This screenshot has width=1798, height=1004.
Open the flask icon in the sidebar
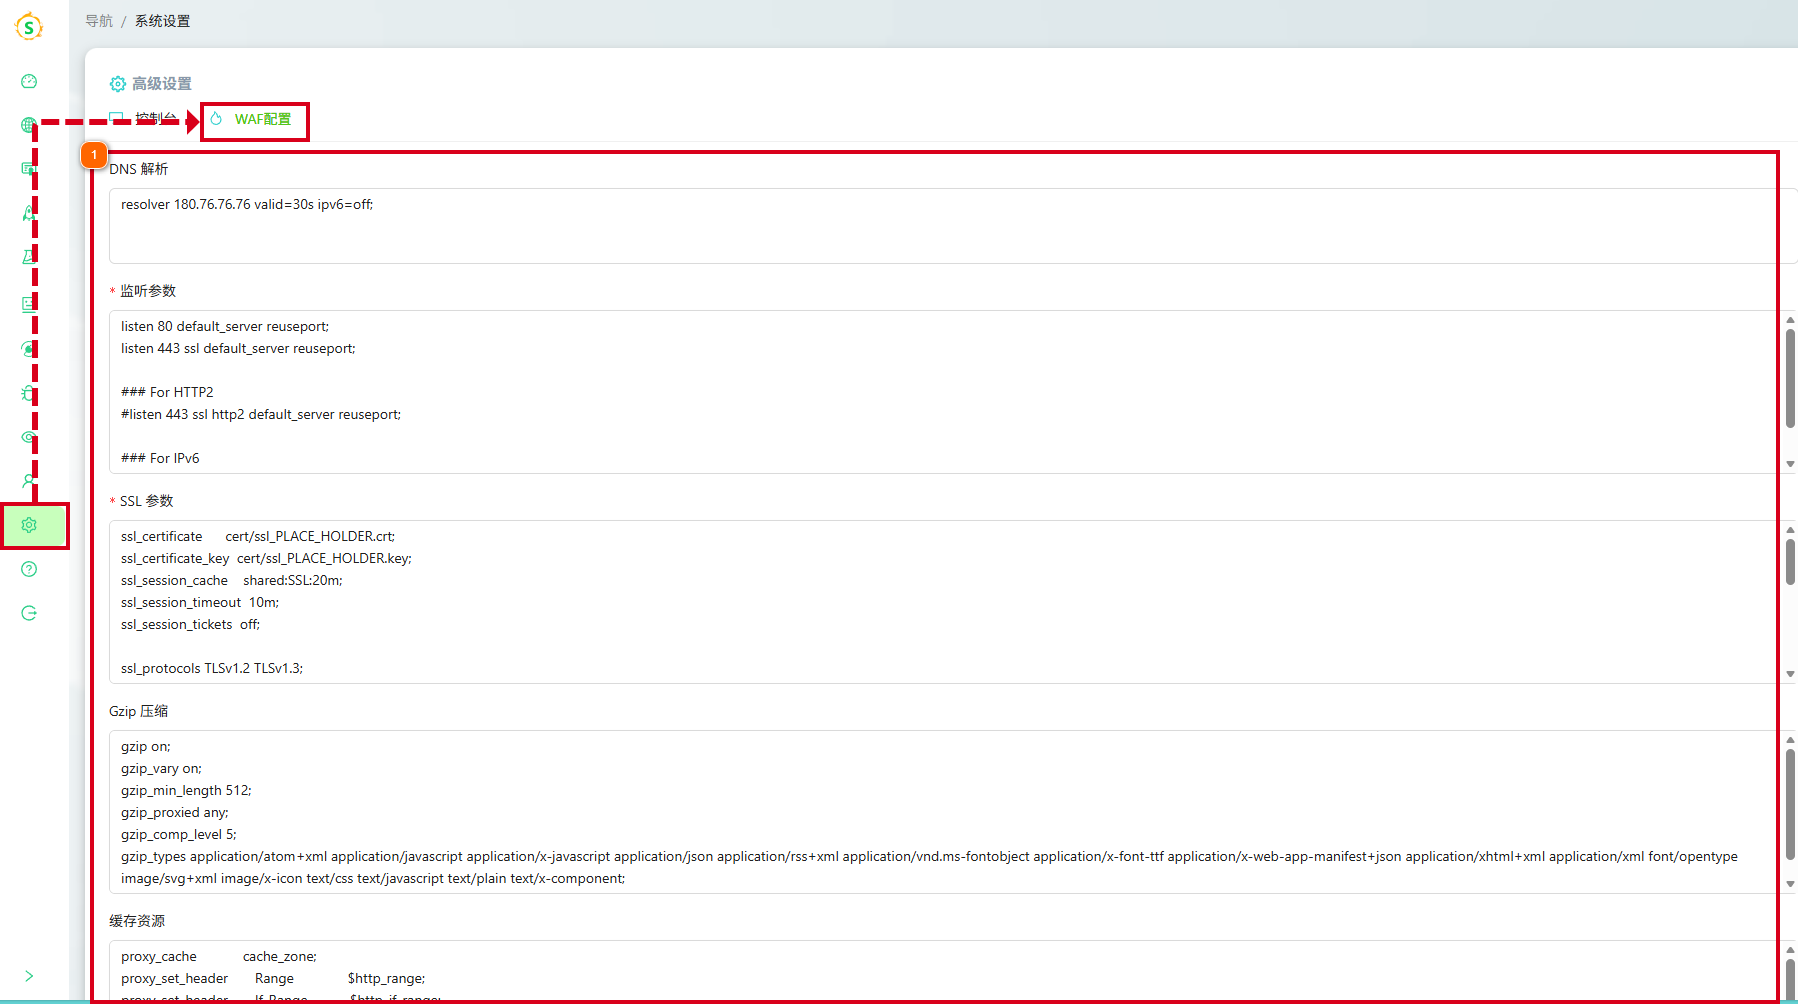(29, 257)
